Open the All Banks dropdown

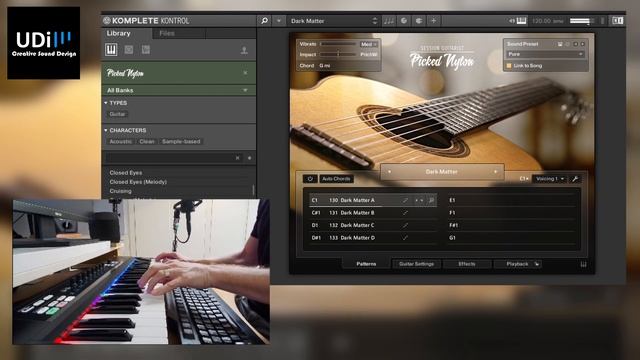[179, 90]
